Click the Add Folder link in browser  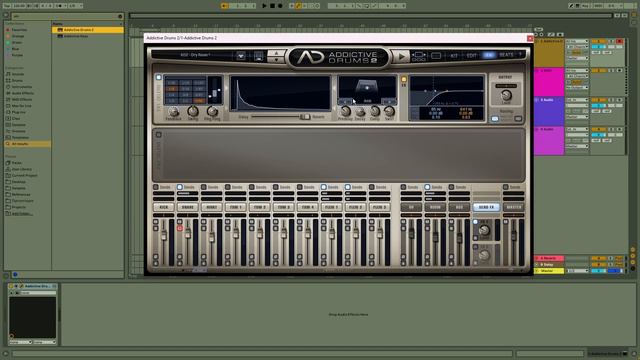[x=22, y=213]
